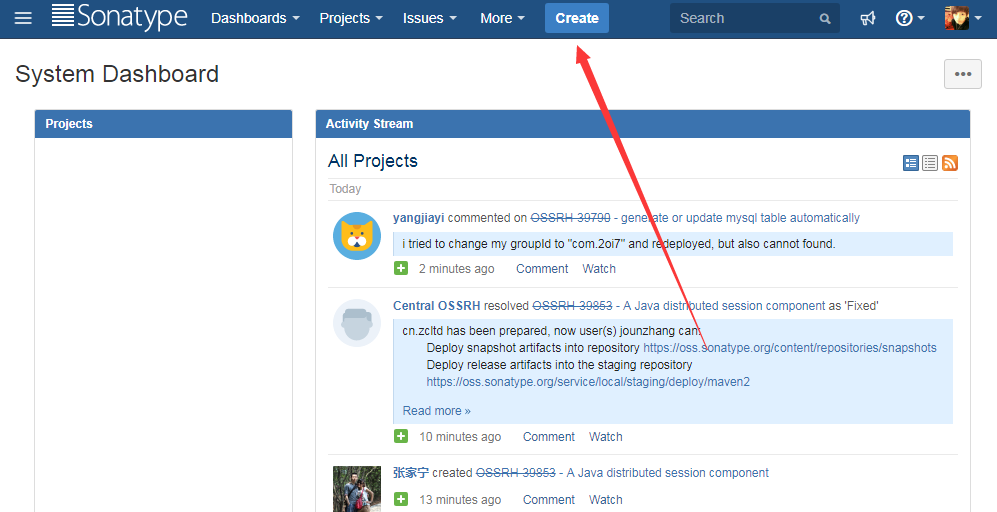Click yangjiayi's cat avatar
Viewport: 997px width, 512px height.
click(x=357, y=236)
